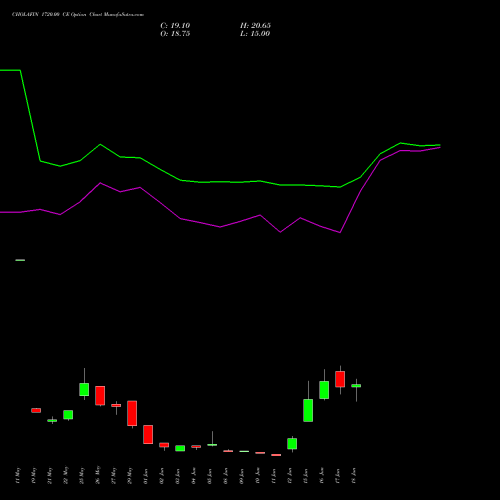Click the 12 Jun date label

pyautogui.click(x=290, y=476)
